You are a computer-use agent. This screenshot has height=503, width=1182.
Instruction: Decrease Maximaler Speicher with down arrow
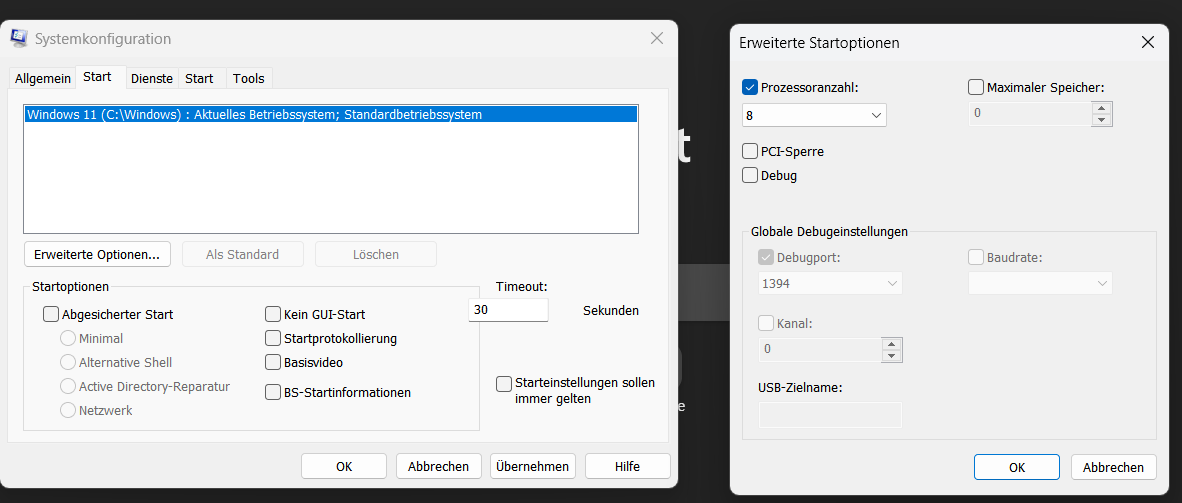(x=1102, y=120)
